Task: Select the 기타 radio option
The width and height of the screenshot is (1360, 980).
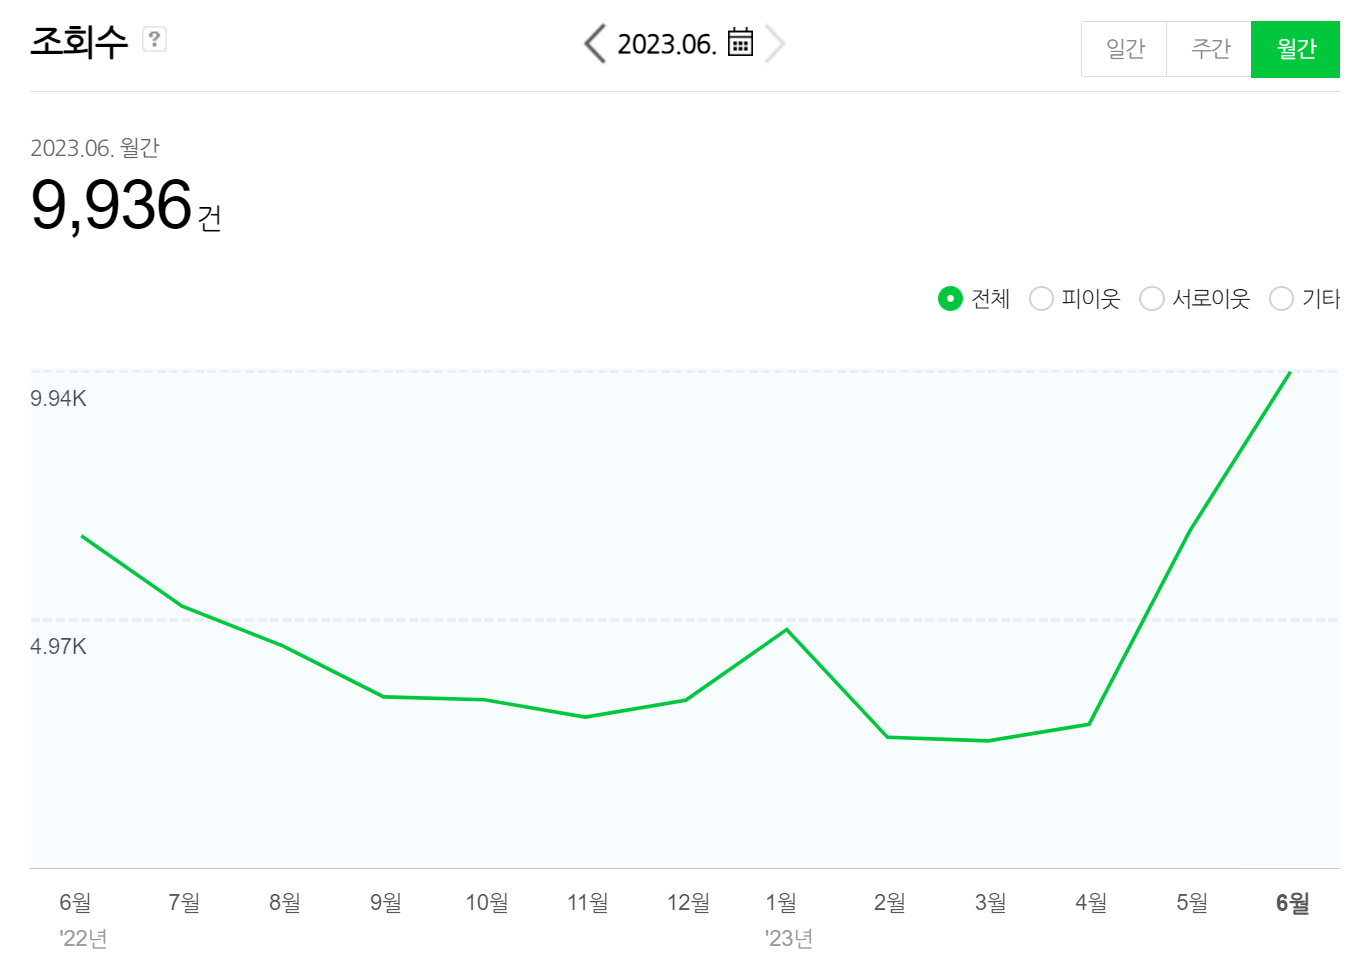Action: point(1281,299)
